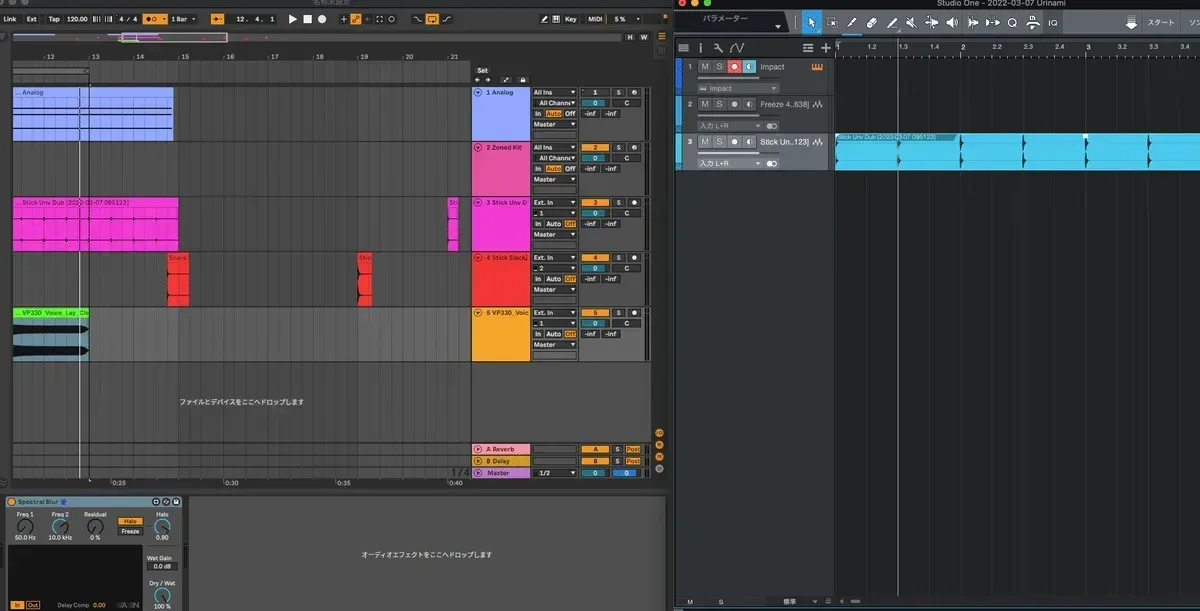Set track 1 Analog monitor to In
Viewport: 1200px width, 611px height.
(x=538, y=114)
